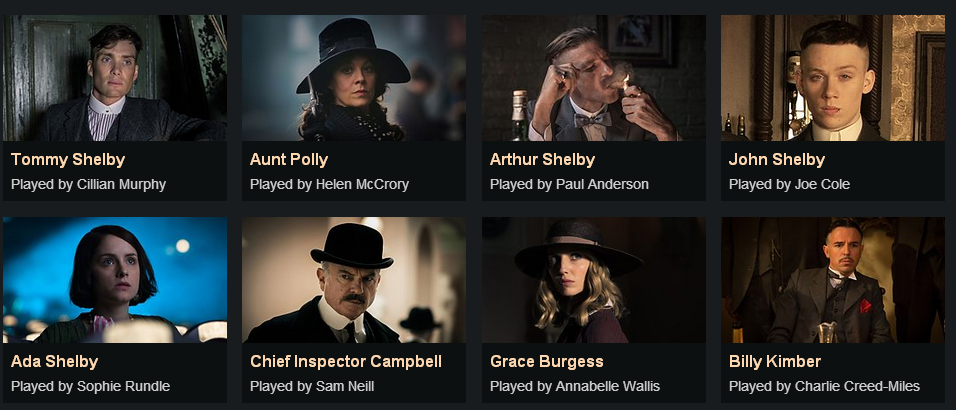Image resolution: width=956 pixels, height=410 pixels.
Task: Click the Tommy Shelby name heading
Action: (68, 160)
